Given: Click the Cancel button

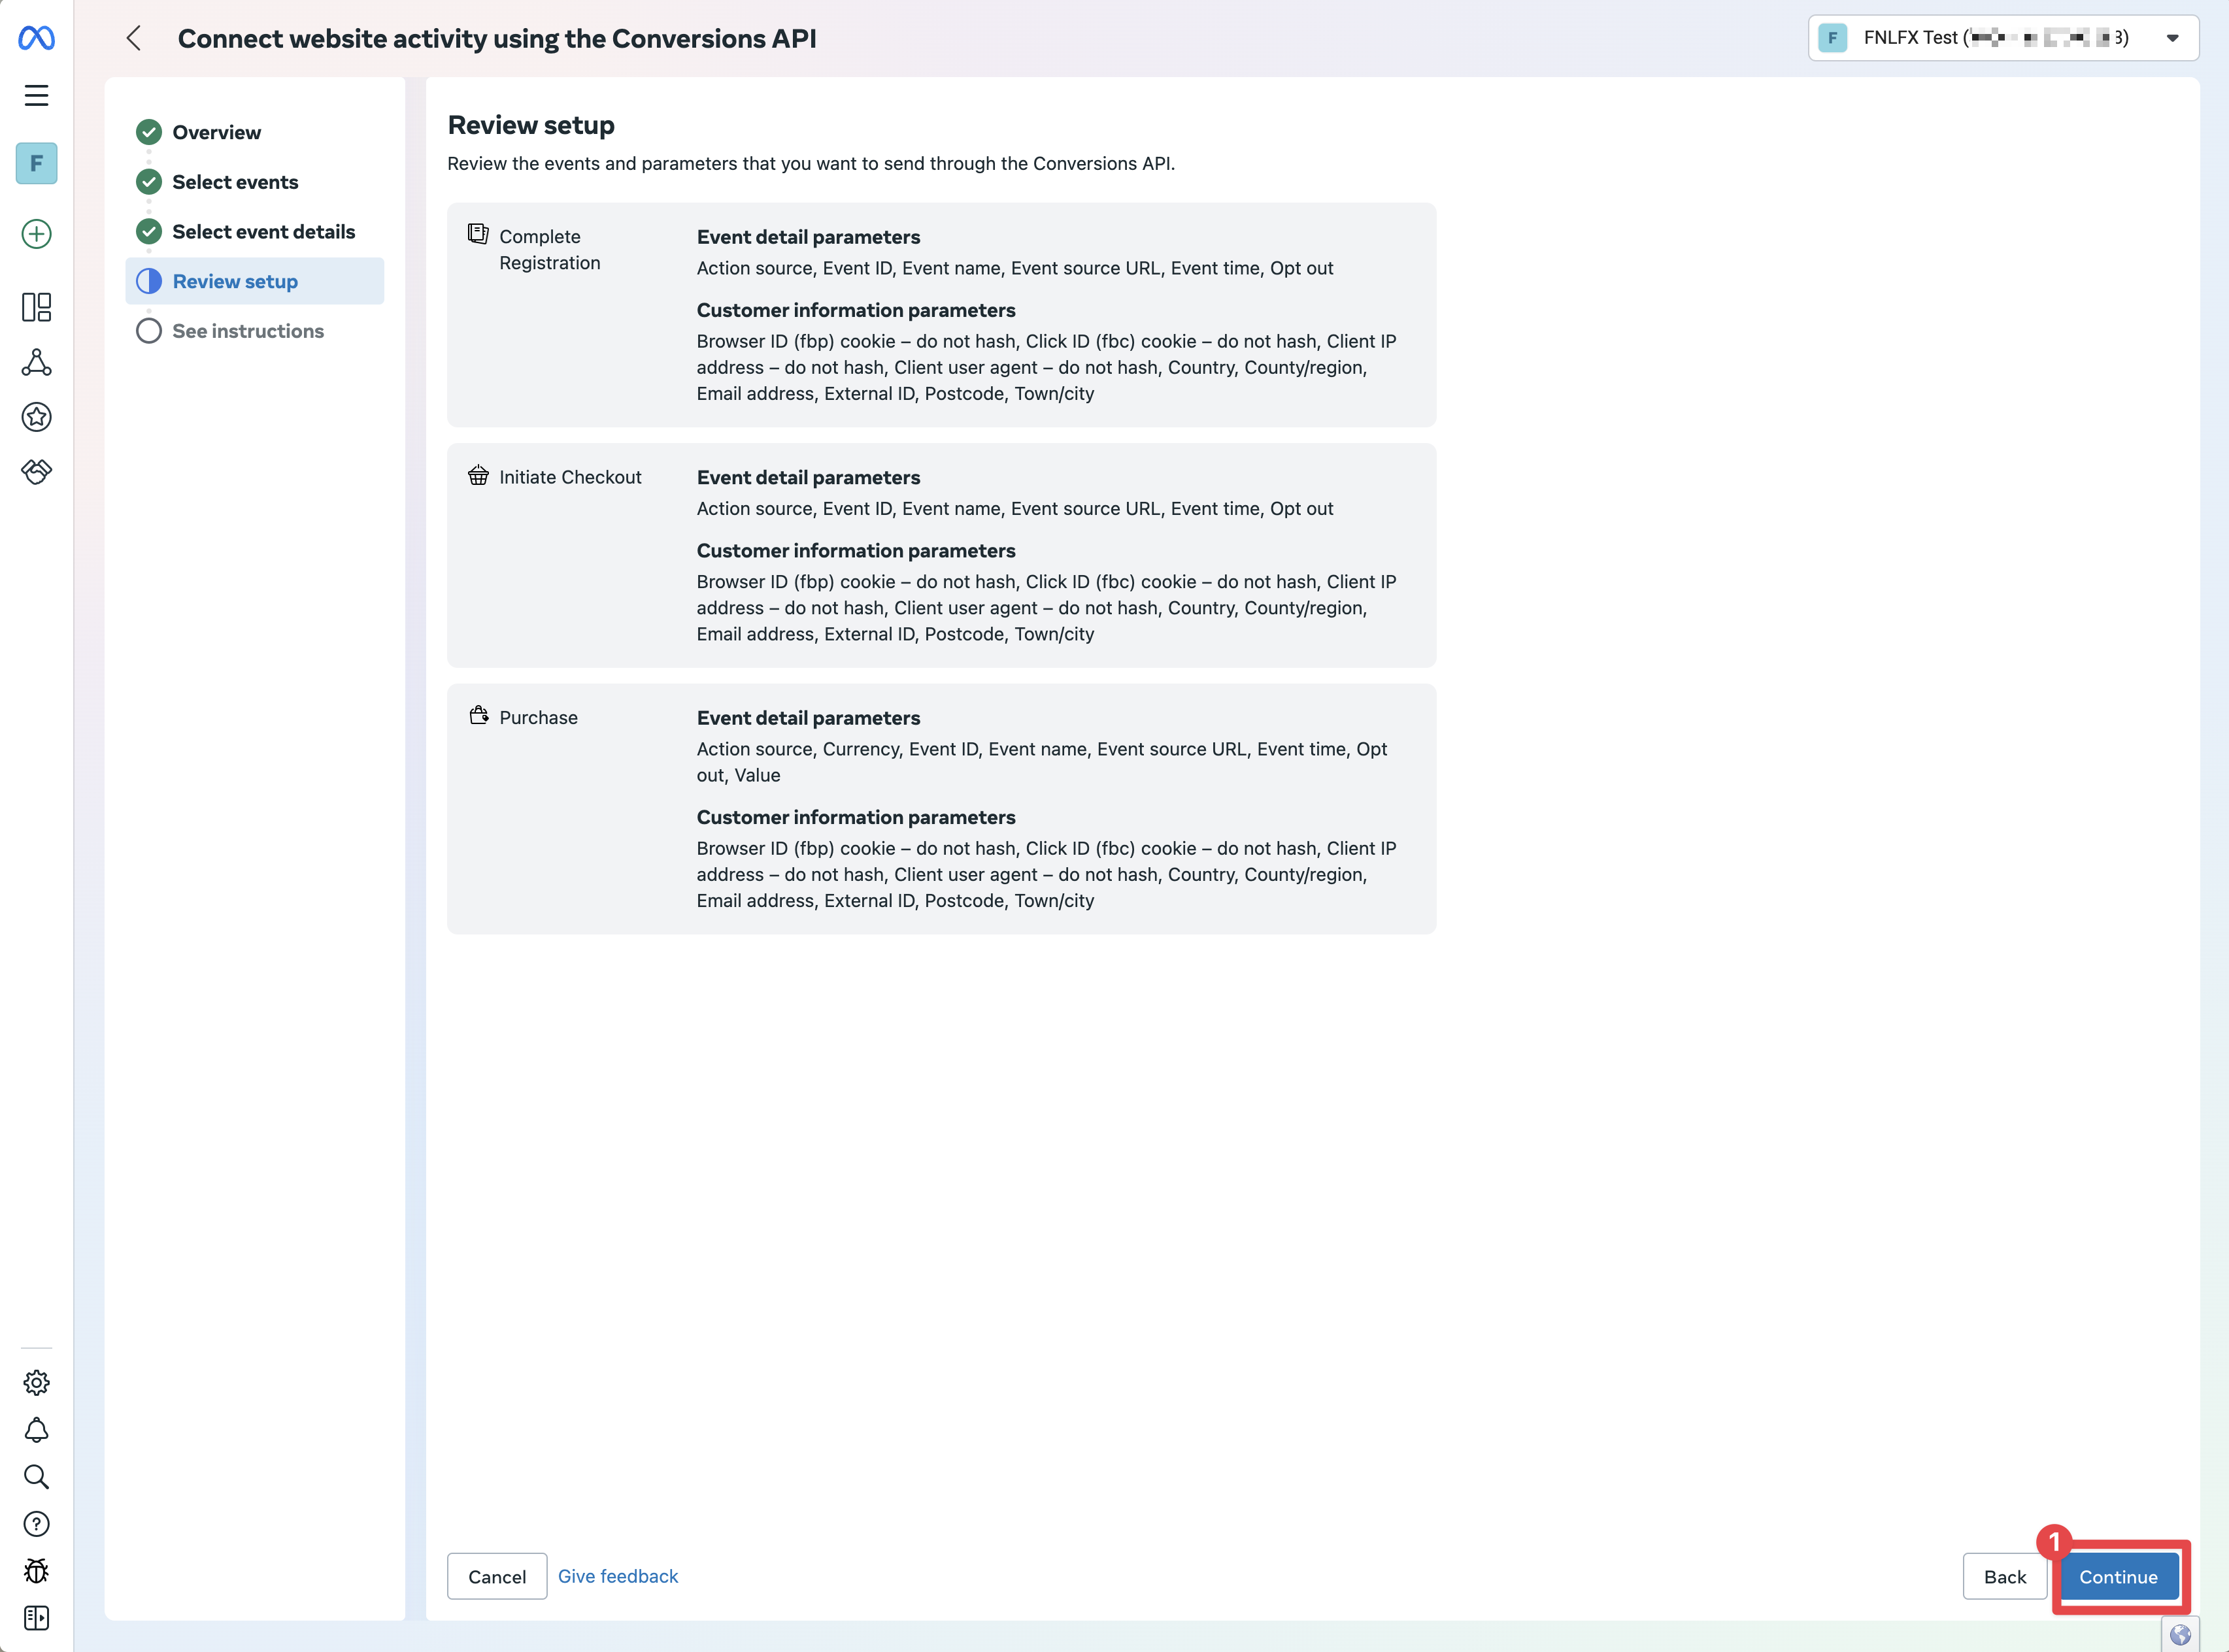Looking at the screenshot, I should [x=496, y=1577].
